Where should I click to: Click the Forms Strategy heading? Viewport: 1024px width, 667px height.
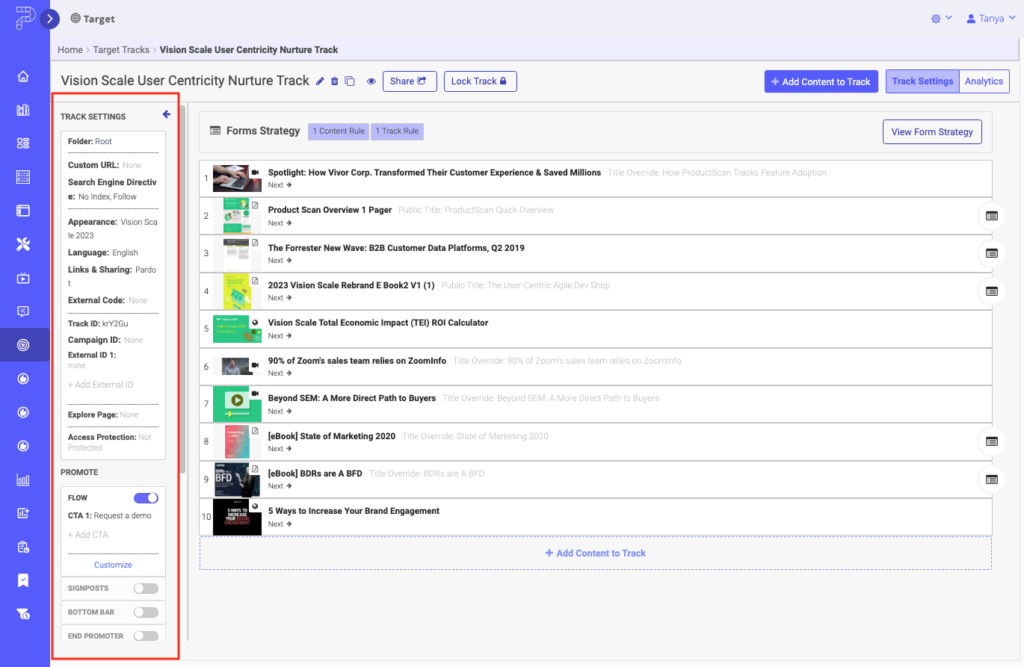[263, 131]
